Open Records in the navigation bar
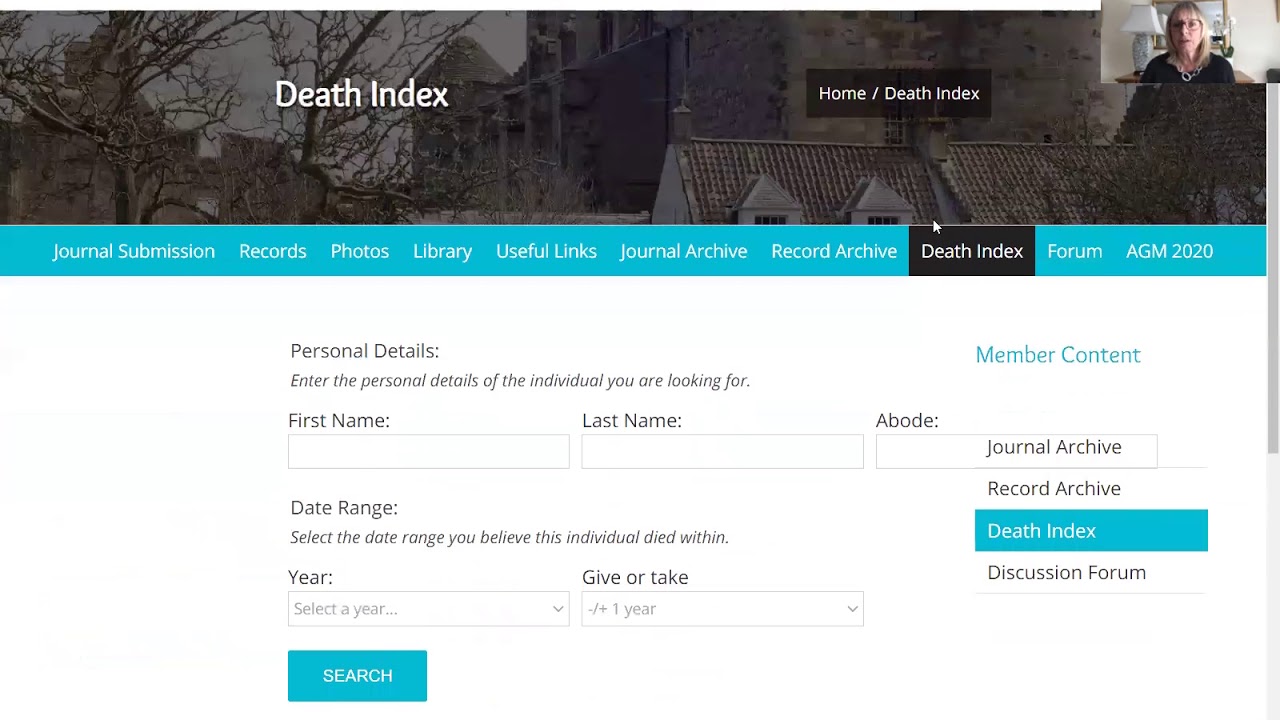The image size is (1280, 720). point(272,251)
